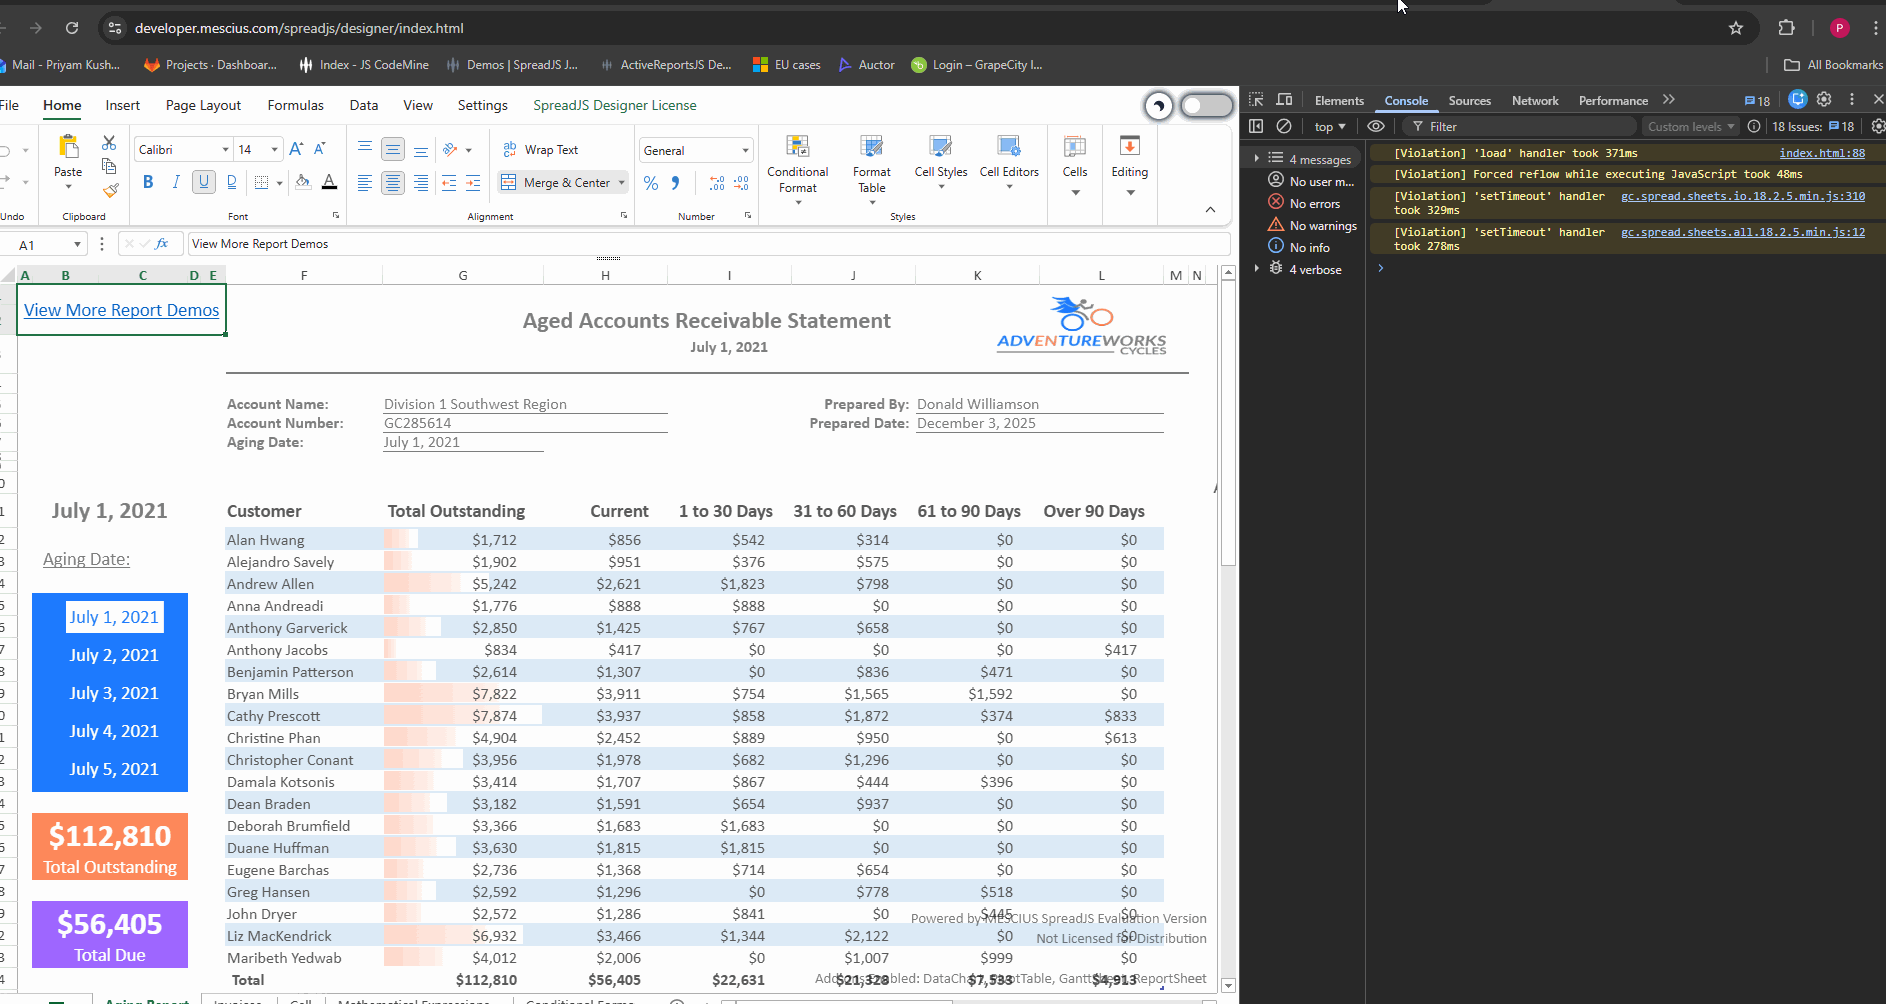Toggle live expression eye icon
The image size is (1886, 1004).
pos(1376,126)
